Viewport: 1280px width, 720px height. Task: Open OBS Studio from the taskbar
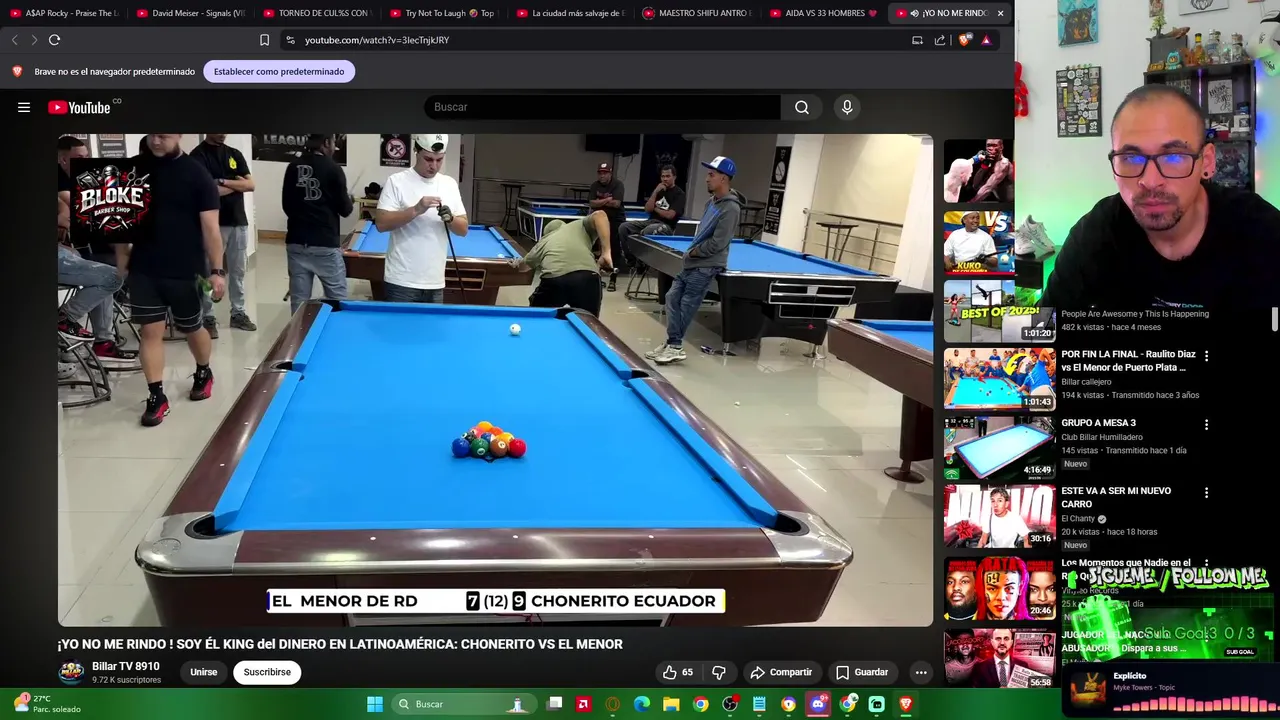point(730,704)
